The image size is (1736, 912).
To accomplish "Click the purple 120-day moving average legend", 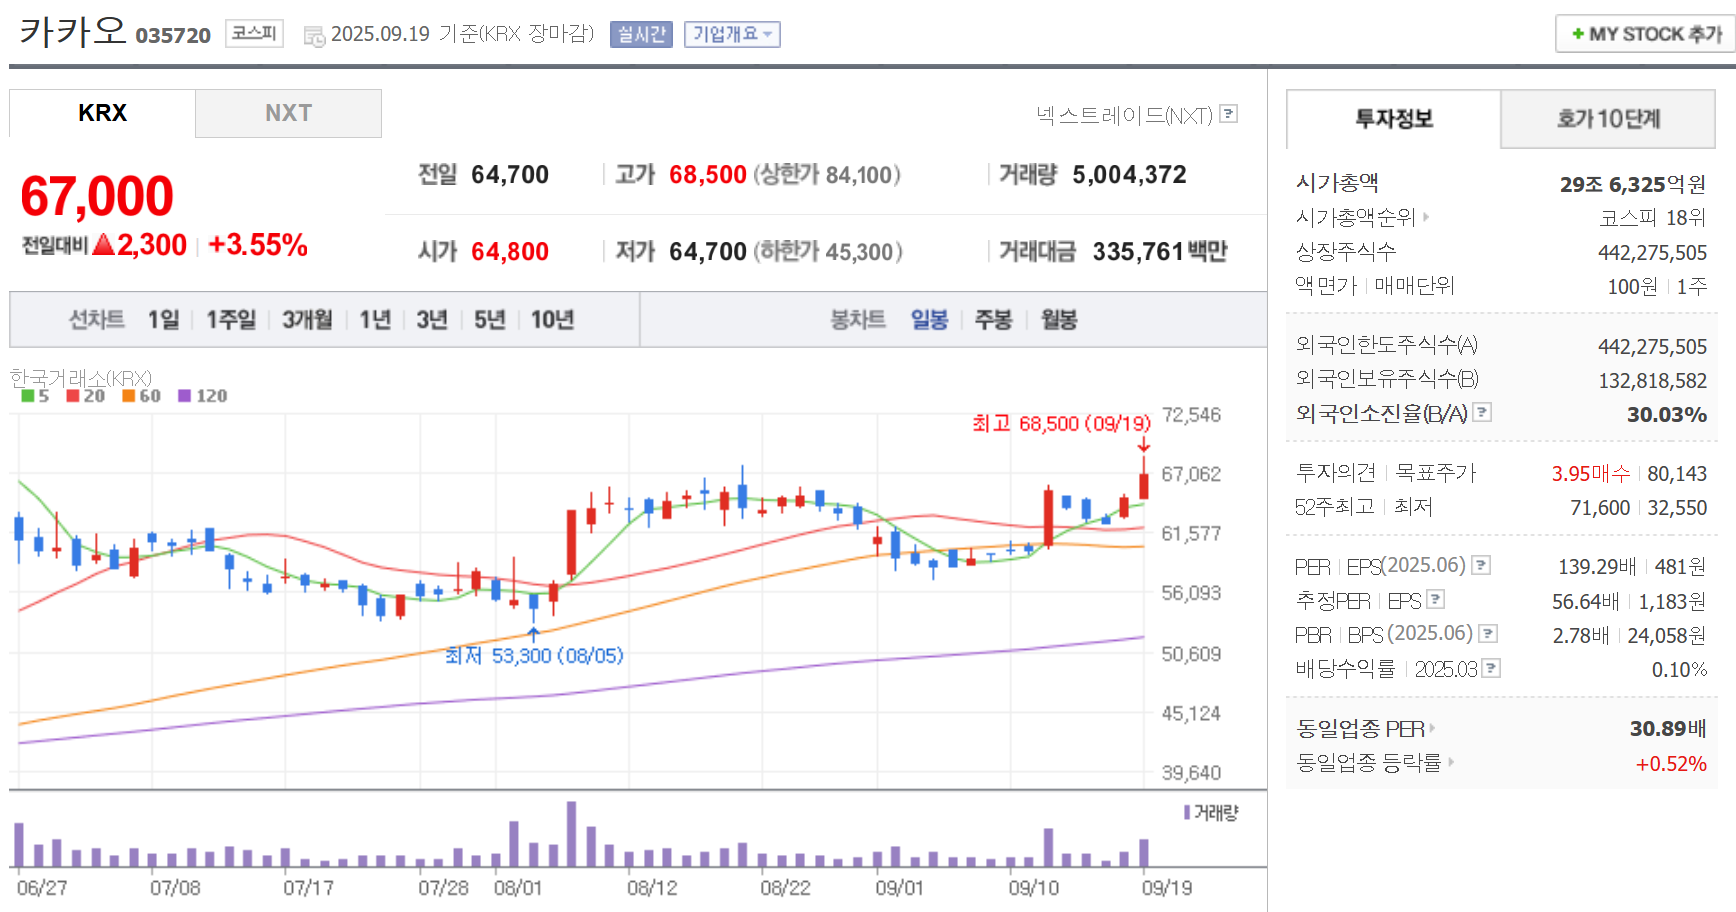I will click(203, 396).
